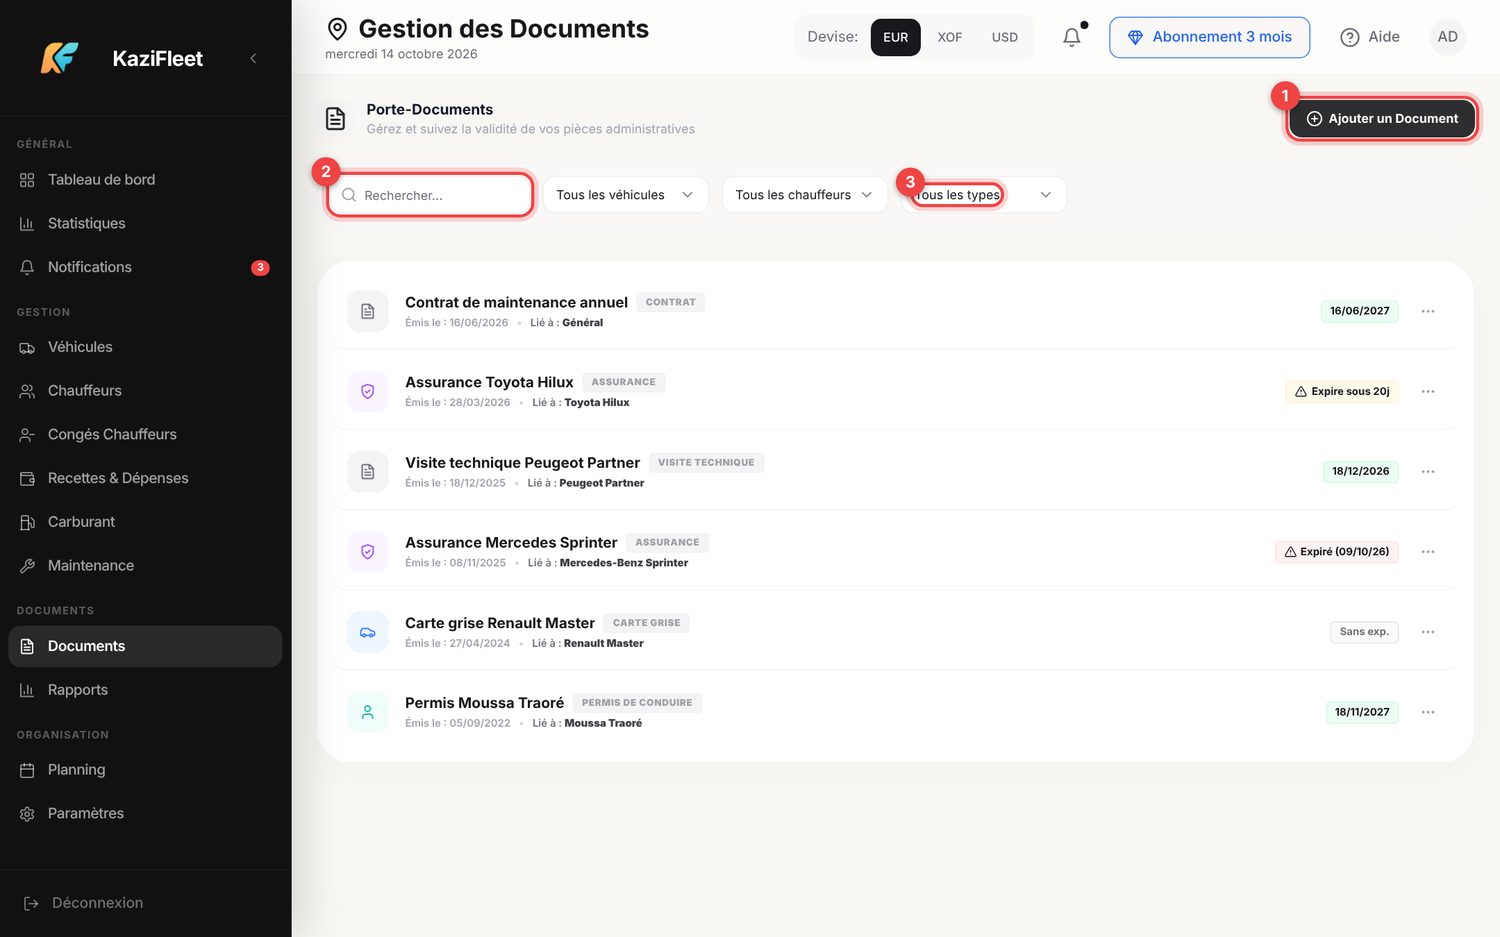Expand the Tous les types filter
This screenshot has height=937, width=1500.
tap(984, 195)
